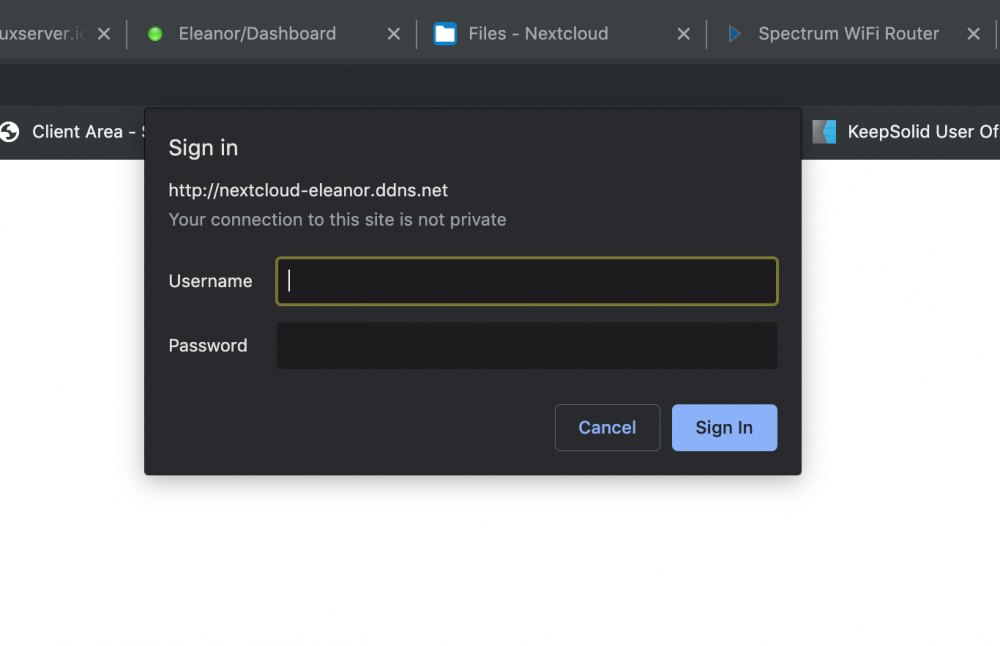Screen dimensions: 1000x646
Task: Click the KeepSolid bookmark icon
Action: [824, 132]
